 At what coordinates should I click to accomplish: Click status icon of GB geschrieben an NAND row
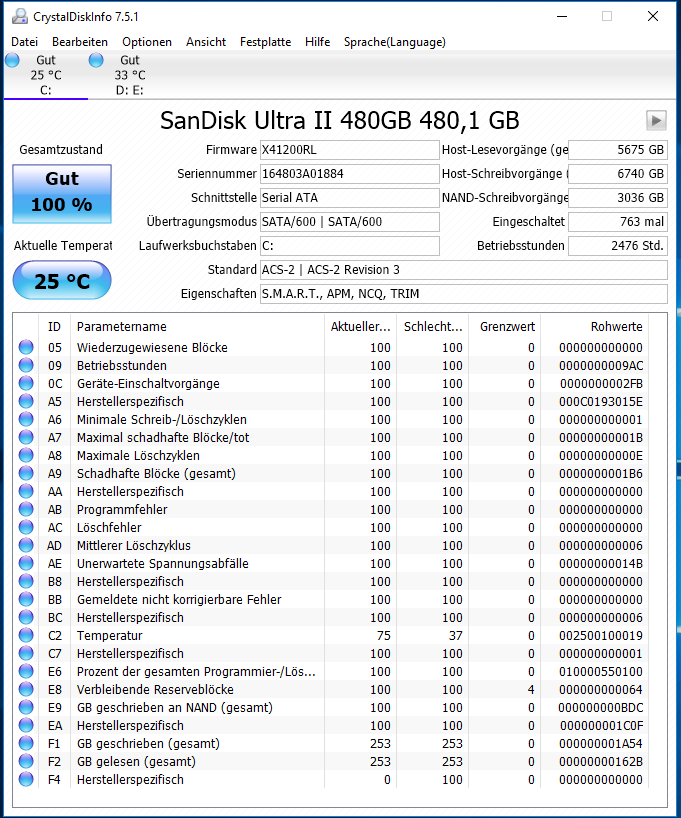coord(26,707)
